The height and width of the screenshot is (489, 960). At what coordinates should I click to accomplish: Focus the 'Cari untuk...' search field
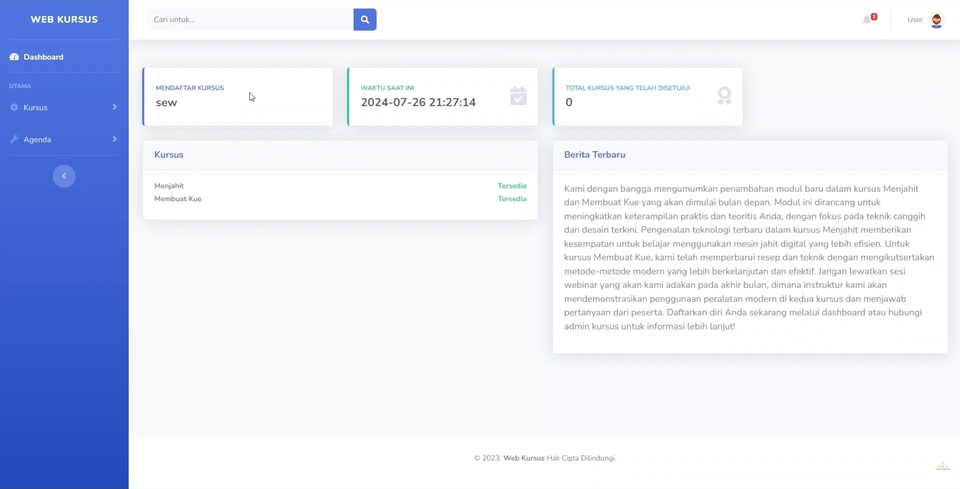250,19
